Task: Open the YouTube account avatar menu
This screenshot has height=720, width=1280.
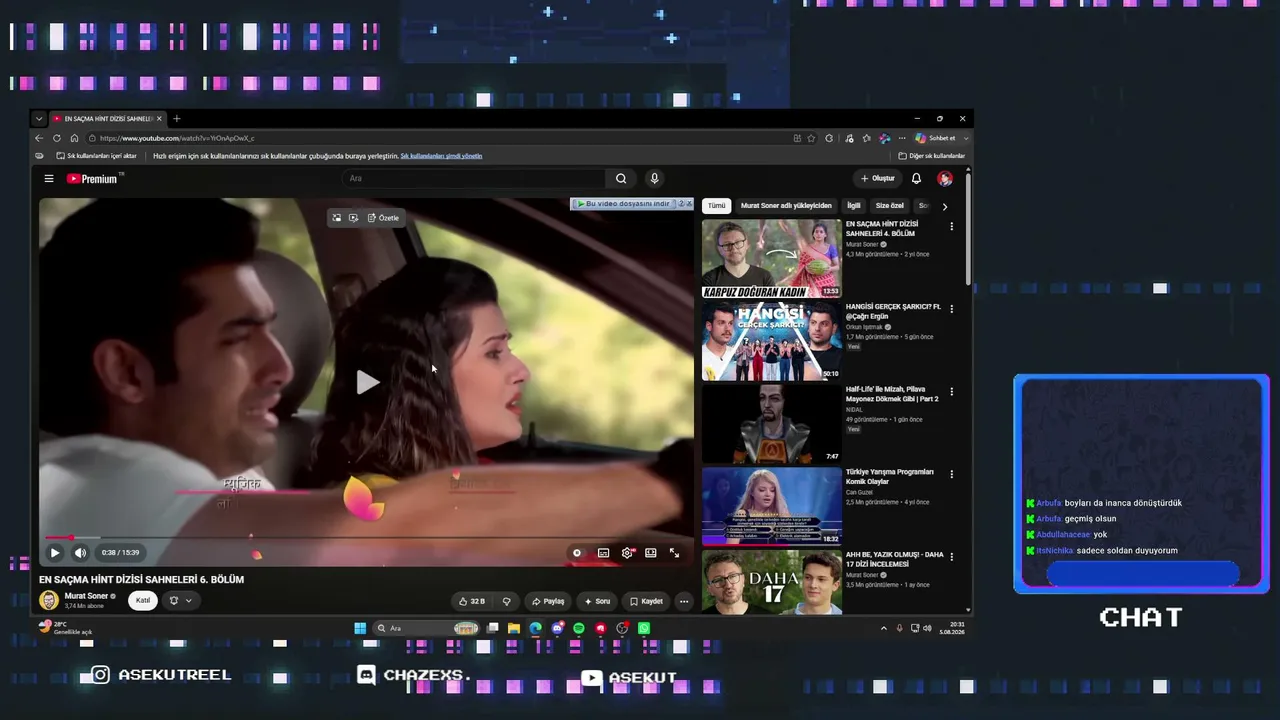Action: tap(944, 179)
